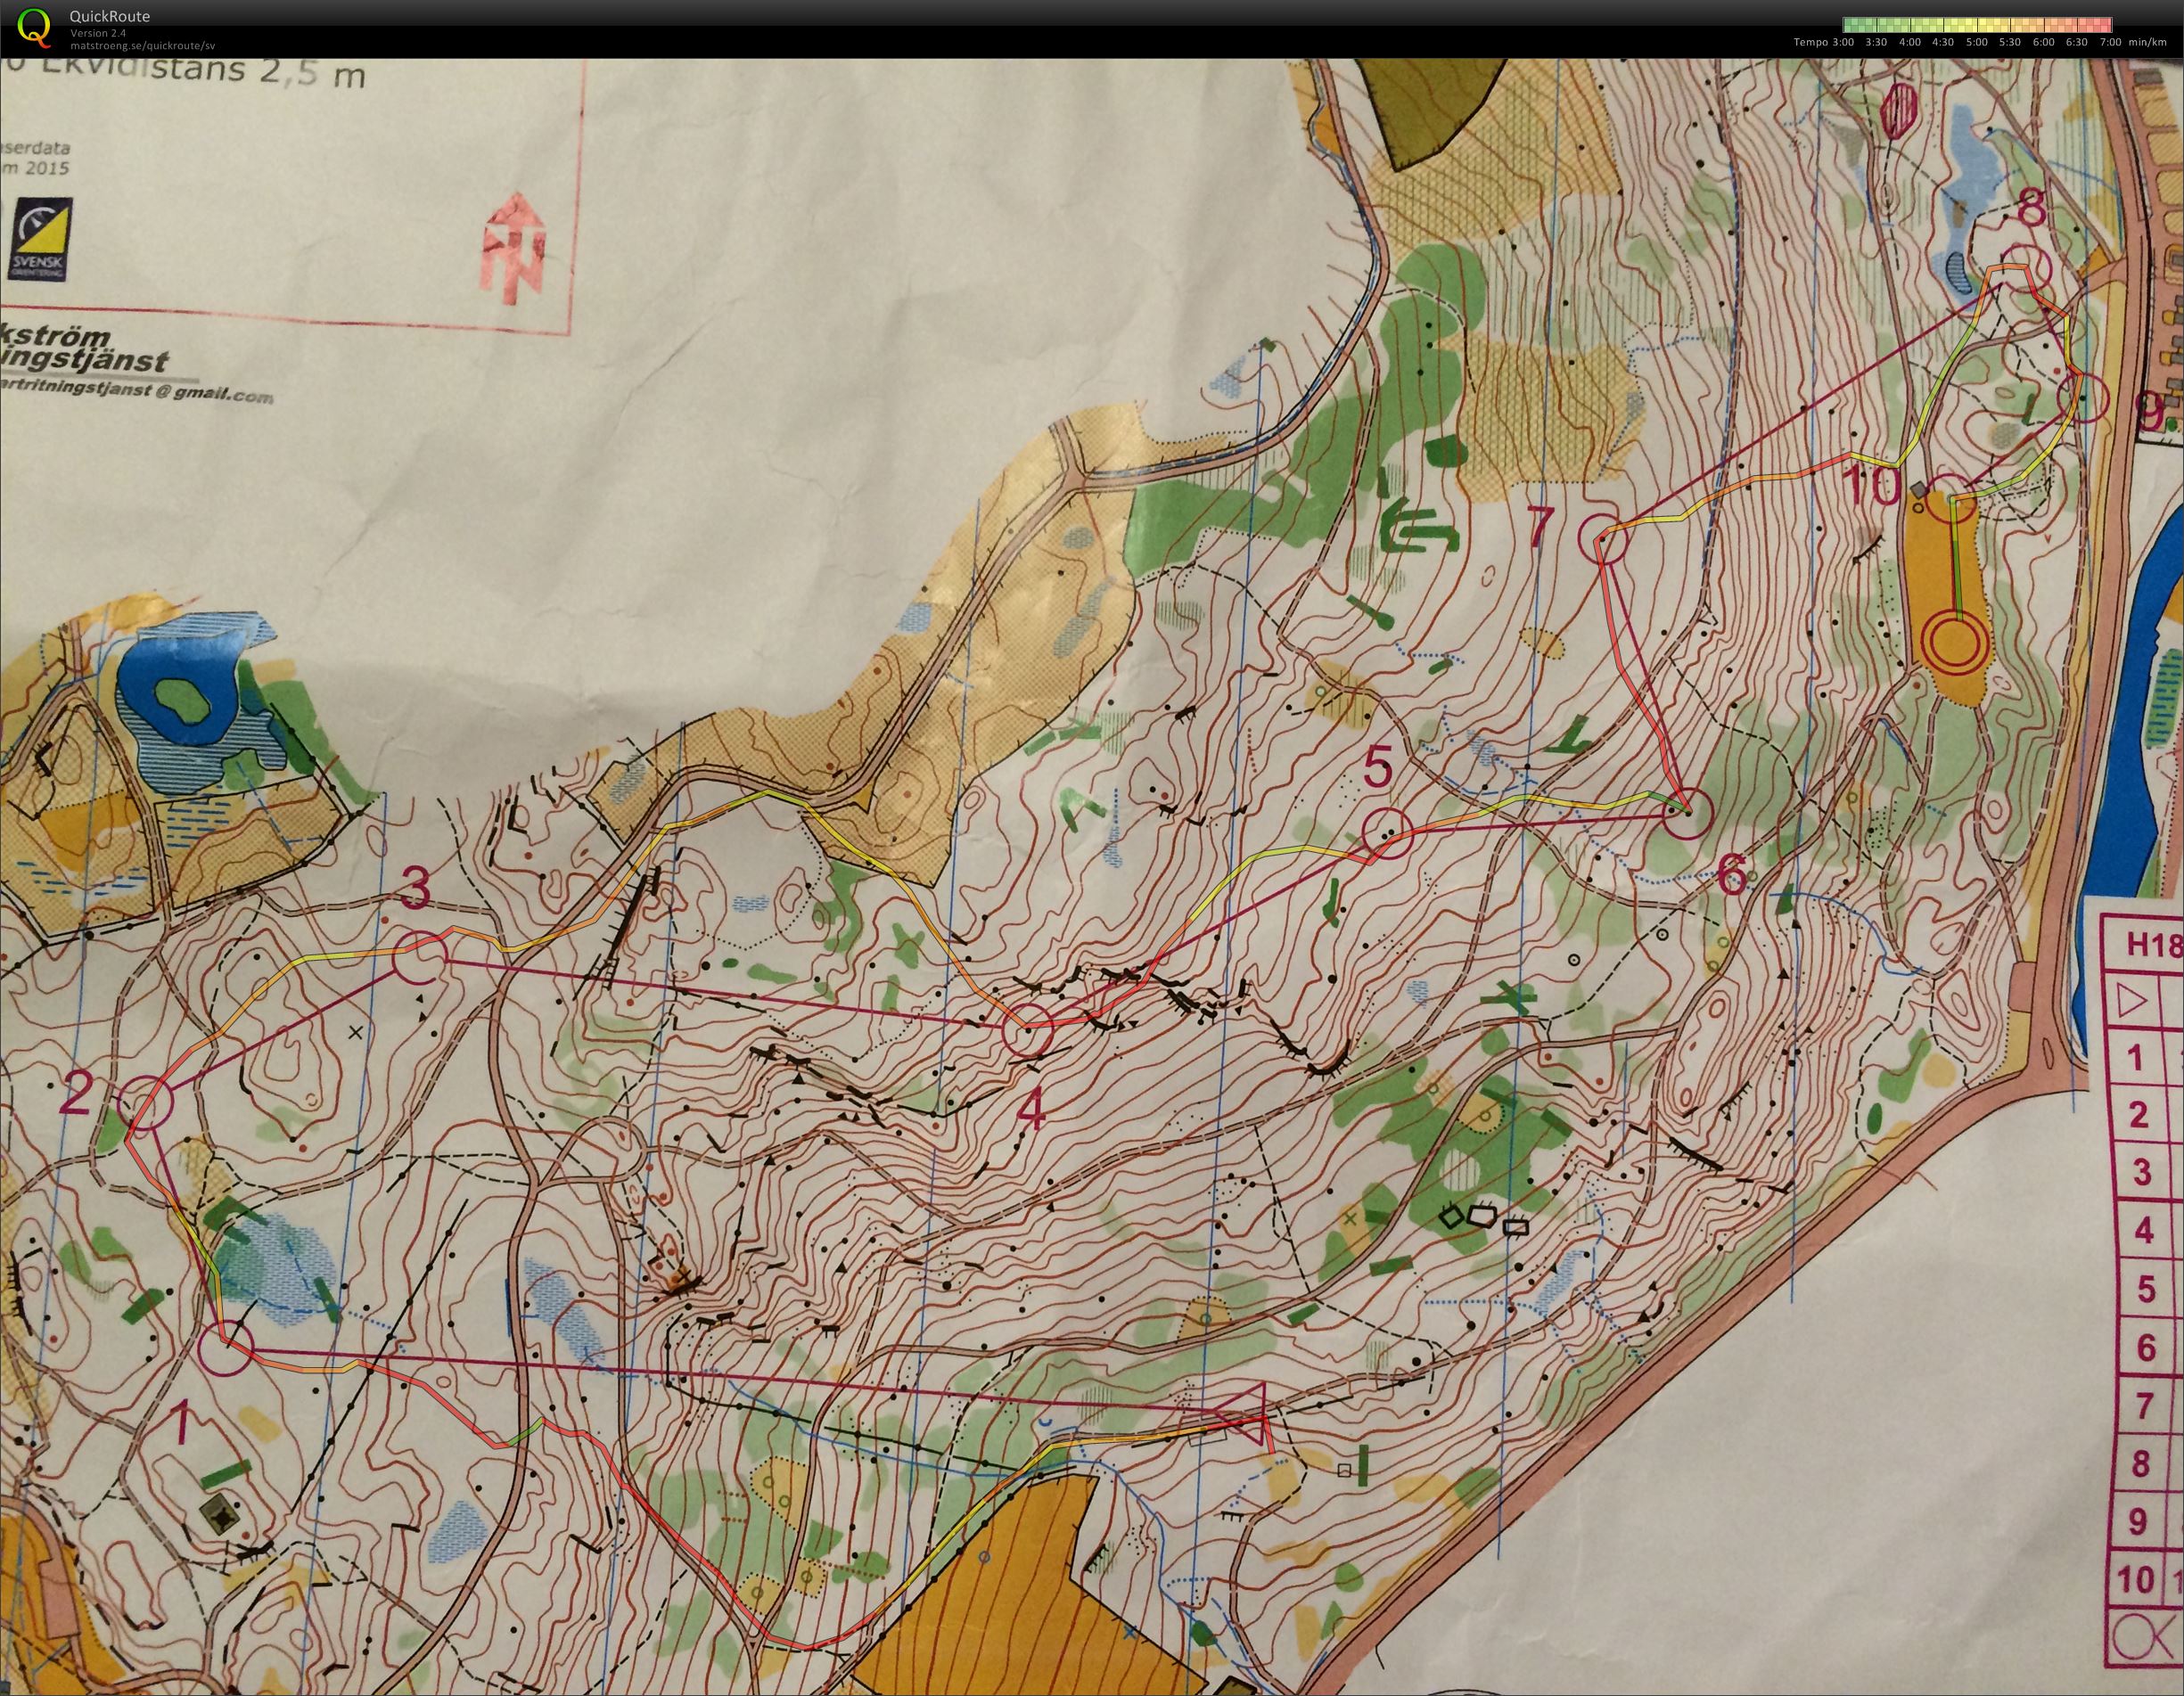The width and height of the screenshot is (2184, 1696).
Task: Click row 10 in the control description table
Action: pos(2143,1580)
